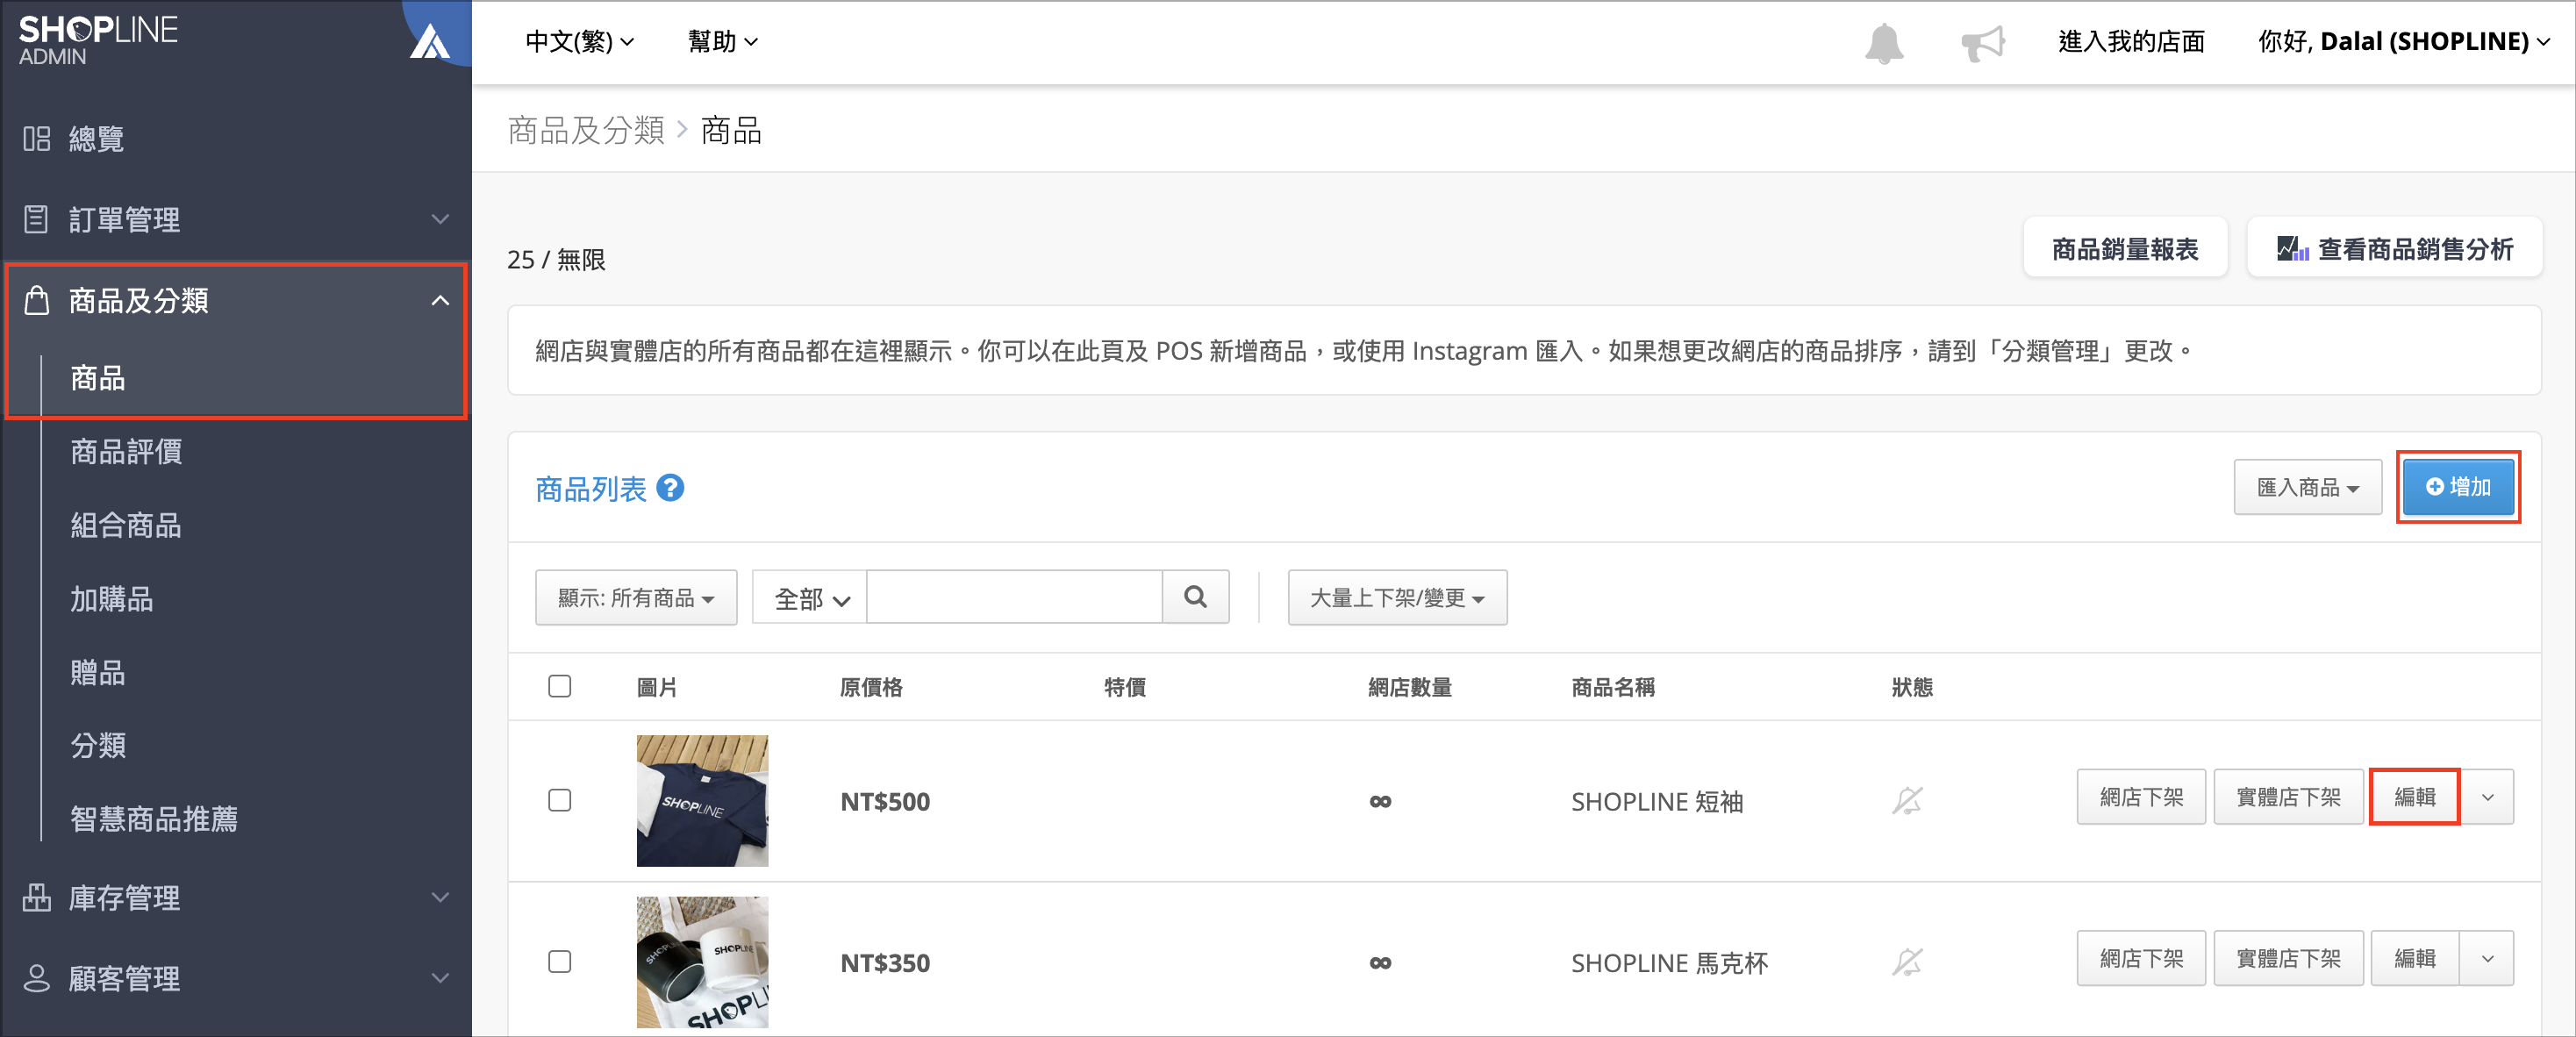Click 編輯 for SHOPLINE 短袖

tap(2415, 797)
